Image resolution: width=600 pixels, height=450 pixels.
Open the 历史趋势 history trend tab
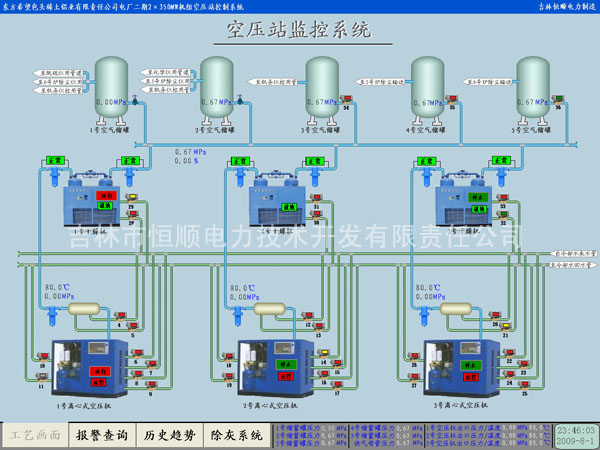coord(167,435)
